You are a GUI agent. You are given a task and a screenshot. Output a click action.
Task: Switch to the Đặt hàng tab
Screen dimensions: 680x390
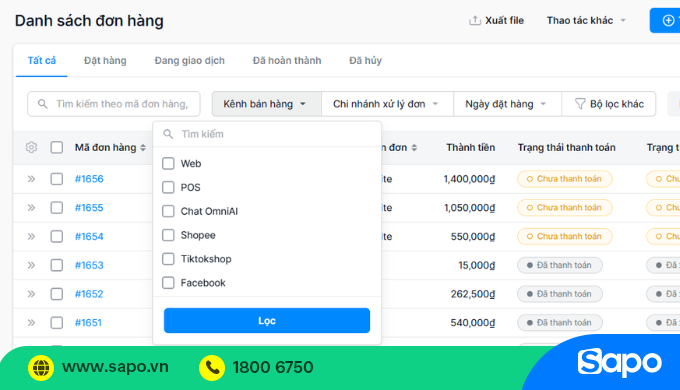pyautogui.click(x=105, y=61)
